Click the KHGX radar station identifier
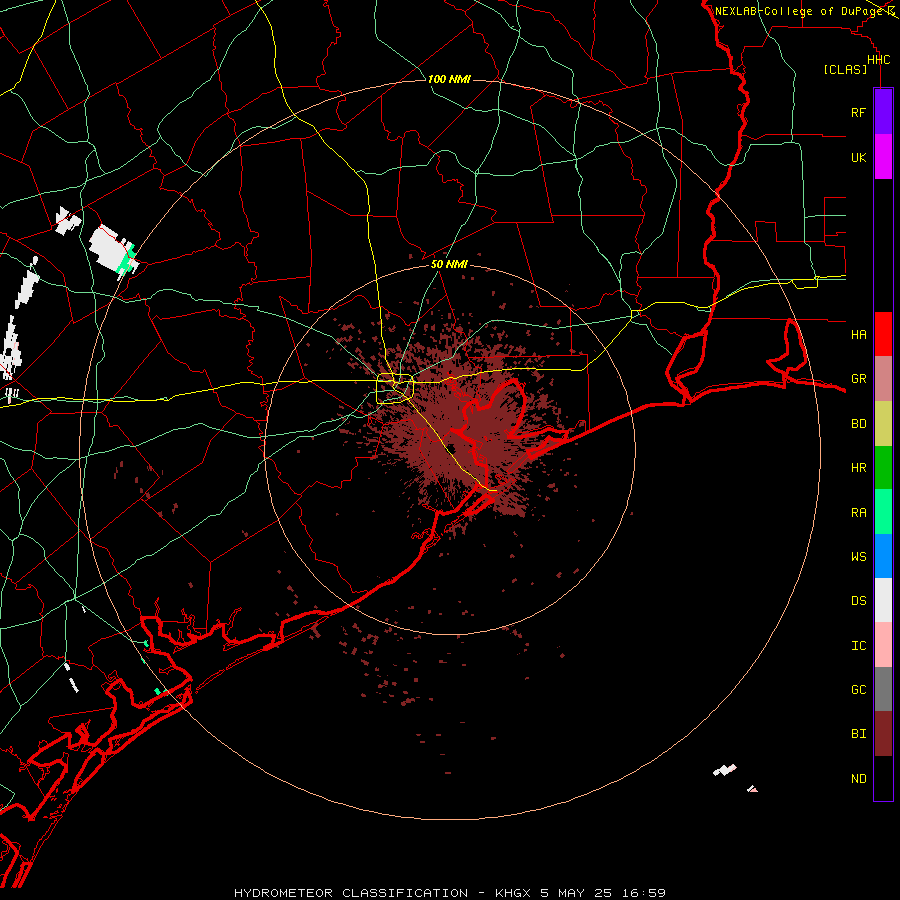900x900 pixels. 514,893
